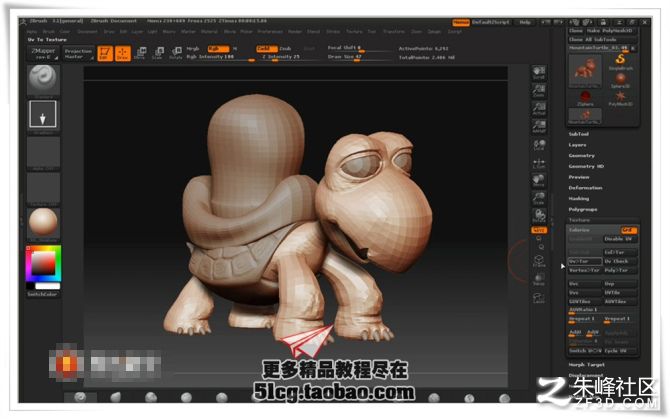Adjust the Draw Size slider
The width and height of the screenshot is (670, 419).
[x=358, y=57]
